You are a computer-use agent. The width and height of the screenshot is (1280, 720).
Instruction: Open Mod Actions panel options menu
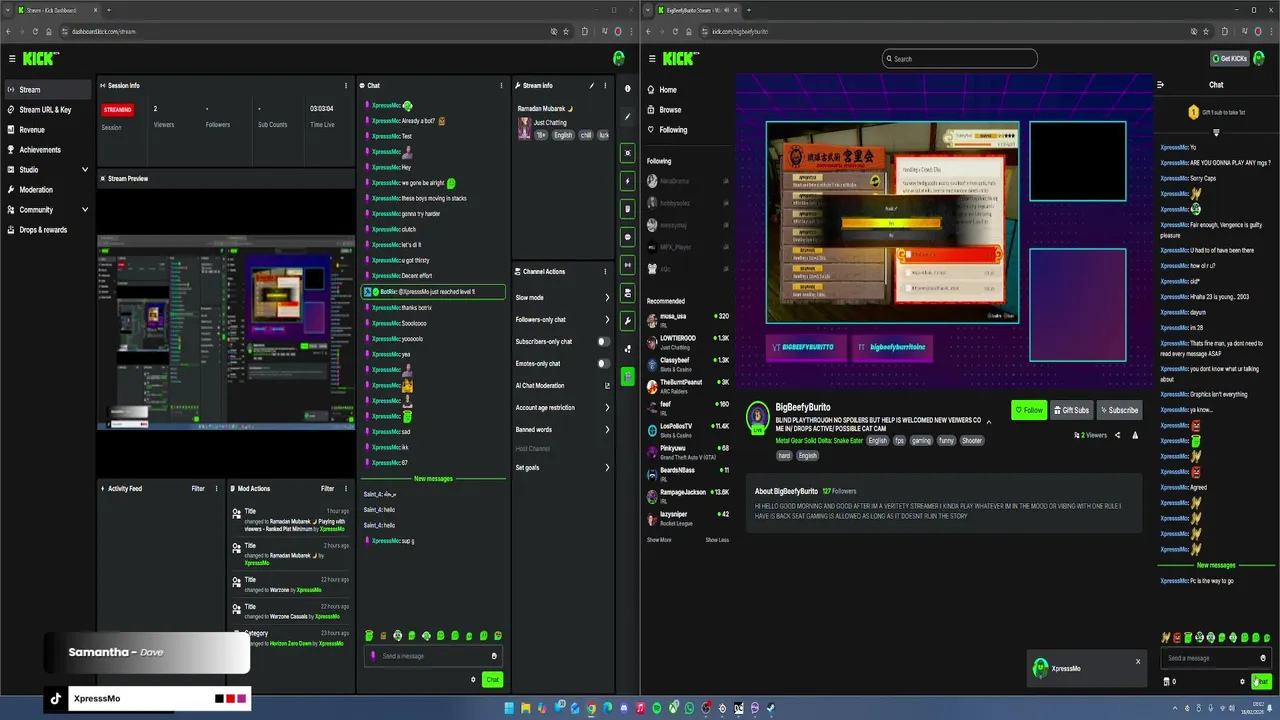click(346, 489)
